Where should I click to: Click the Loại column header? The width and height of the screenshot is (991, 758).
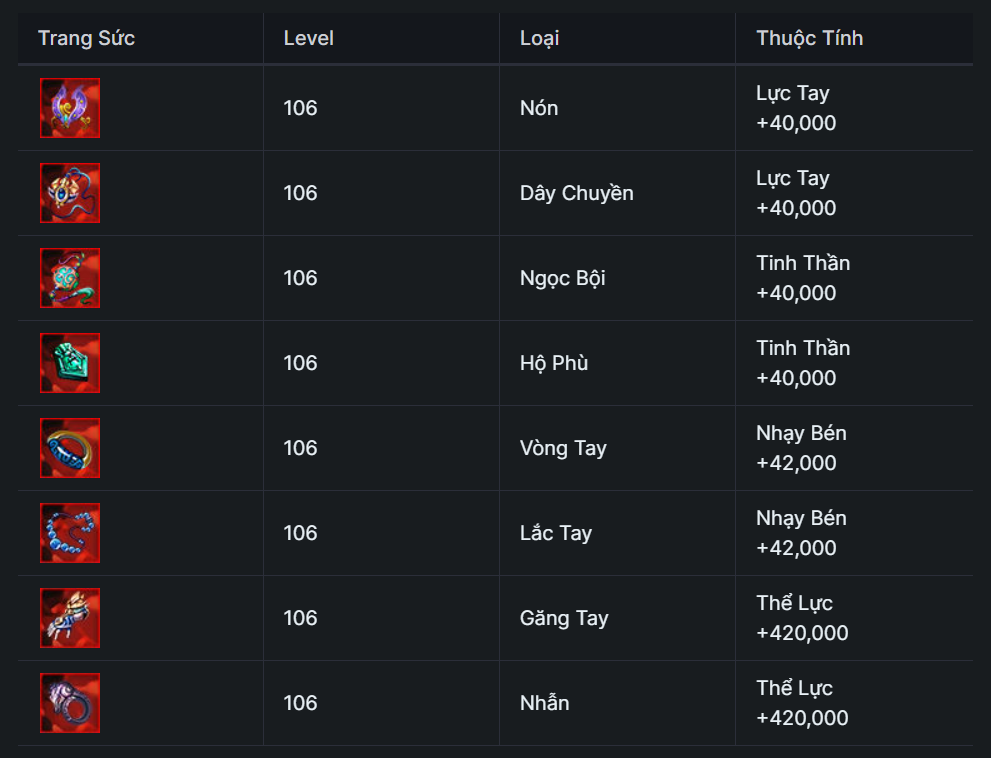tap(539, 39)
